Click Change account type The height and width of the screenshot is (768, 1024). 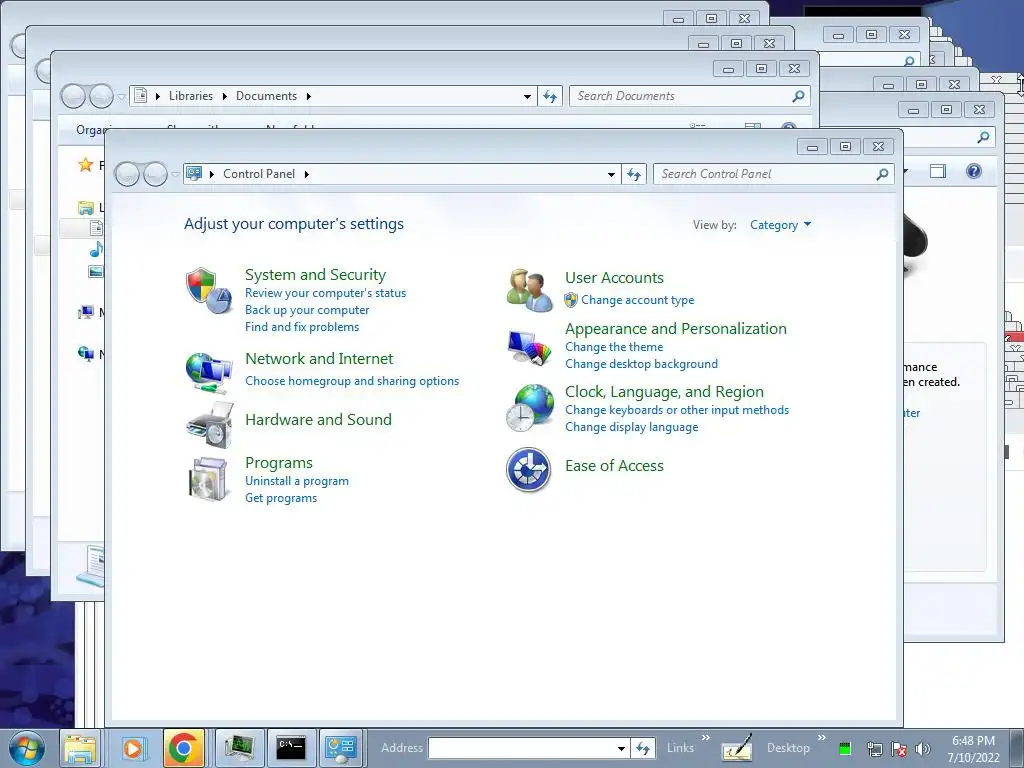[x=637, y=300]
